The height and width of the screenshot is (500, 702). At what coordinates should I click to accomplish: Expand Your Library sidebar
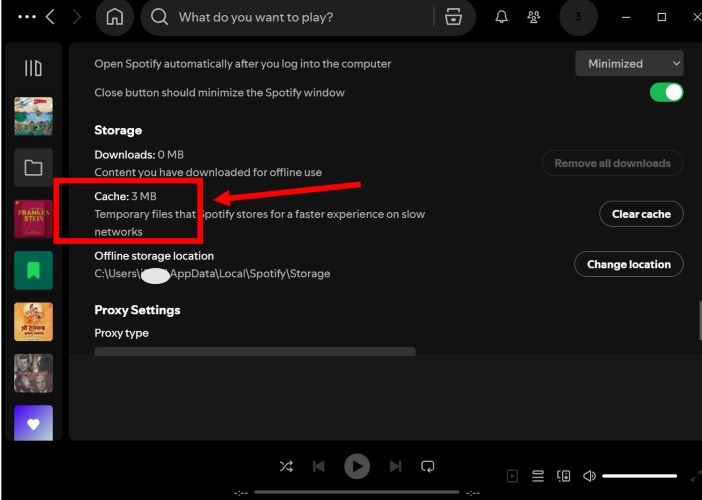pos(33,68)
